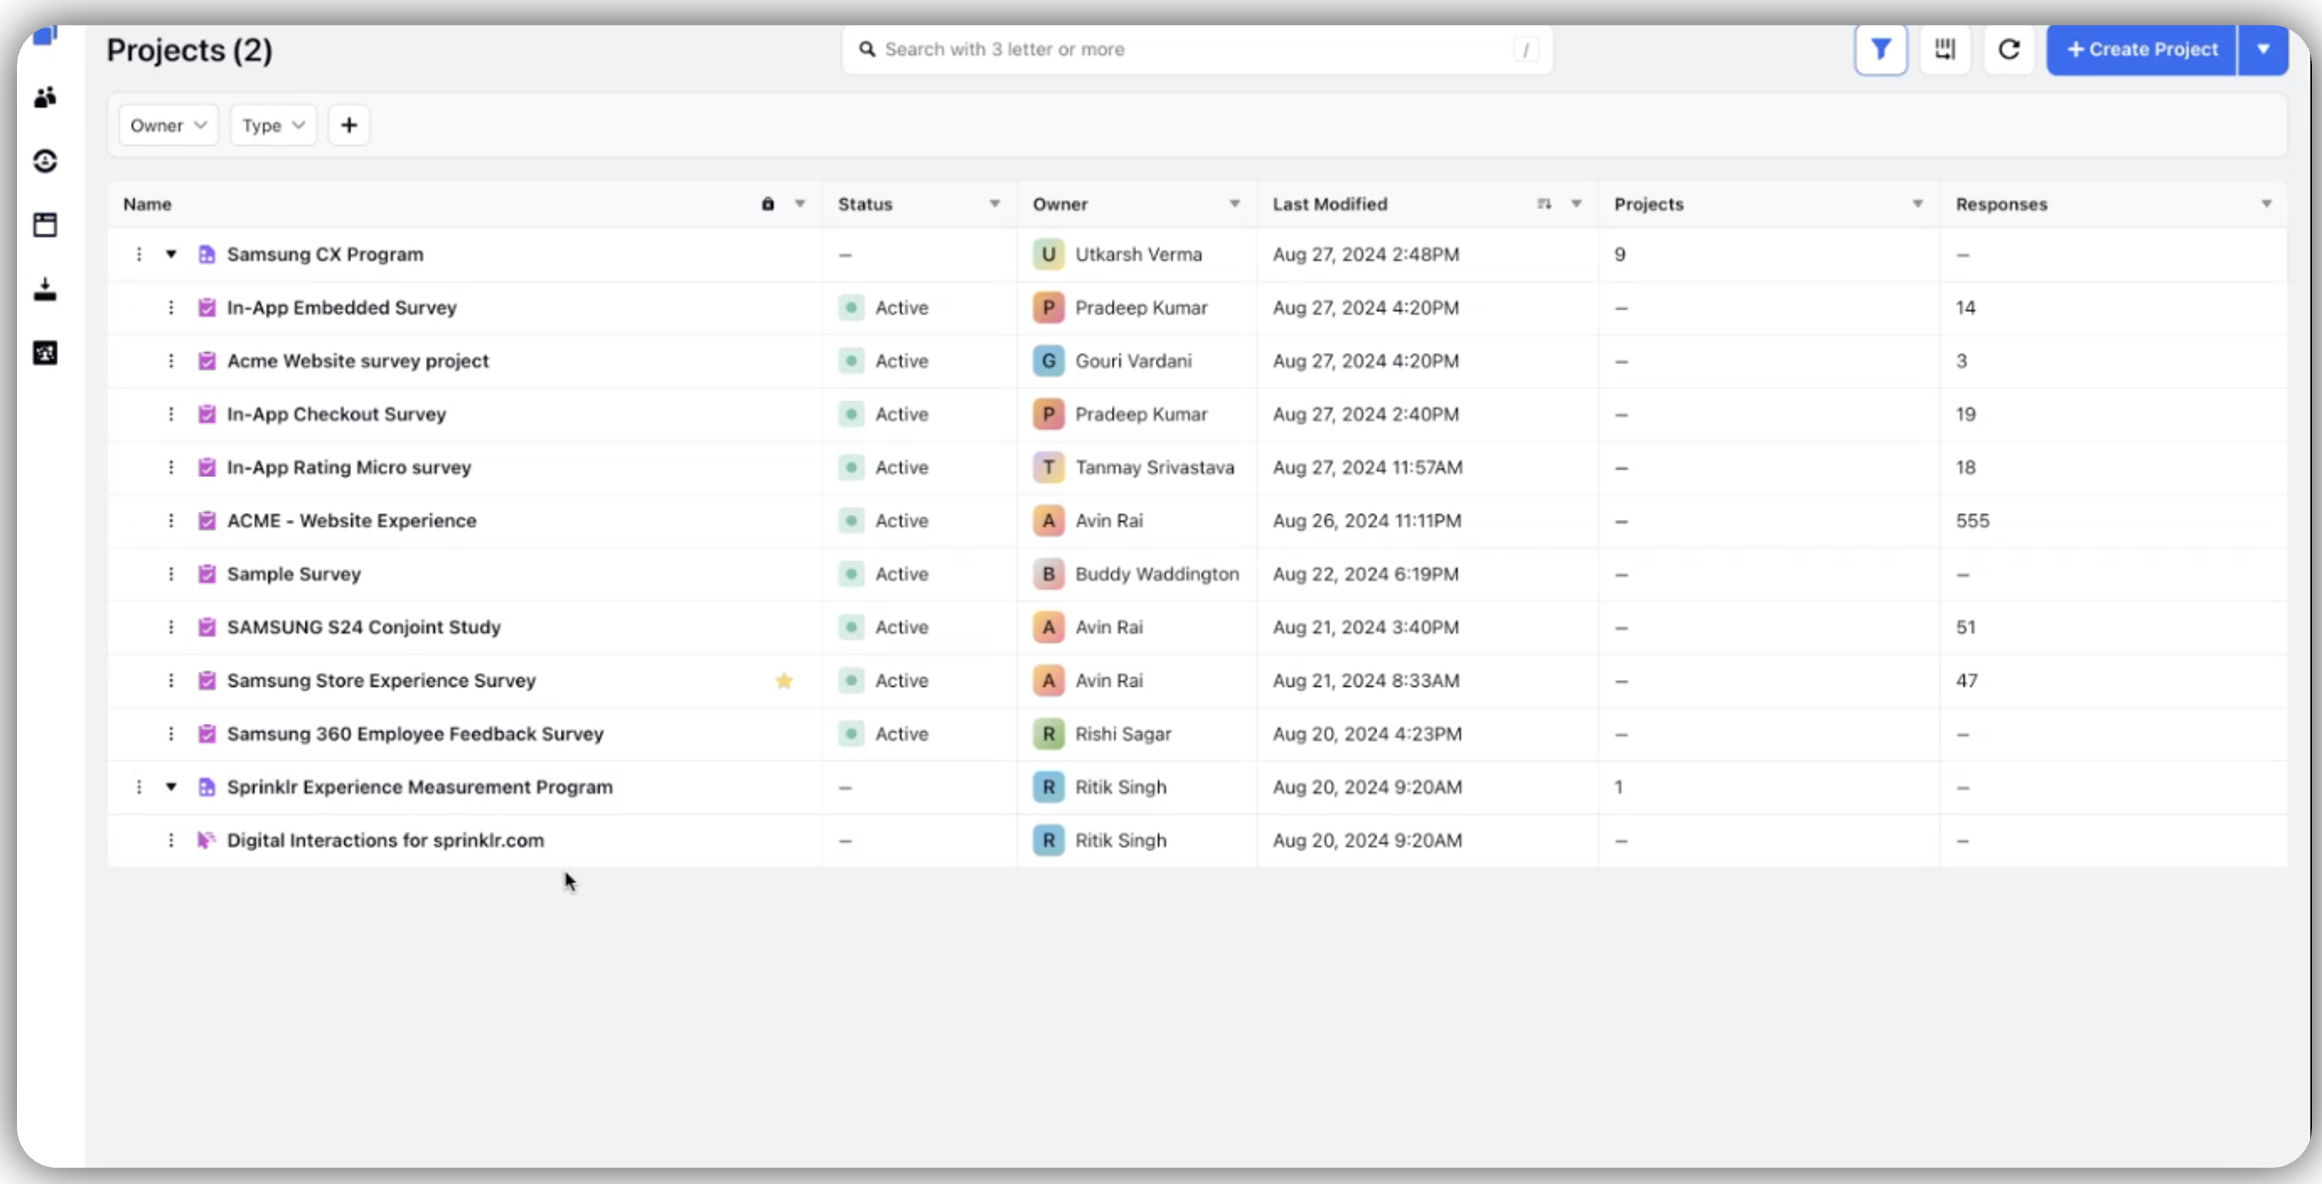Open the Owner column menu arrow
The image size is (2322, 1184).
pos(1235,204)
